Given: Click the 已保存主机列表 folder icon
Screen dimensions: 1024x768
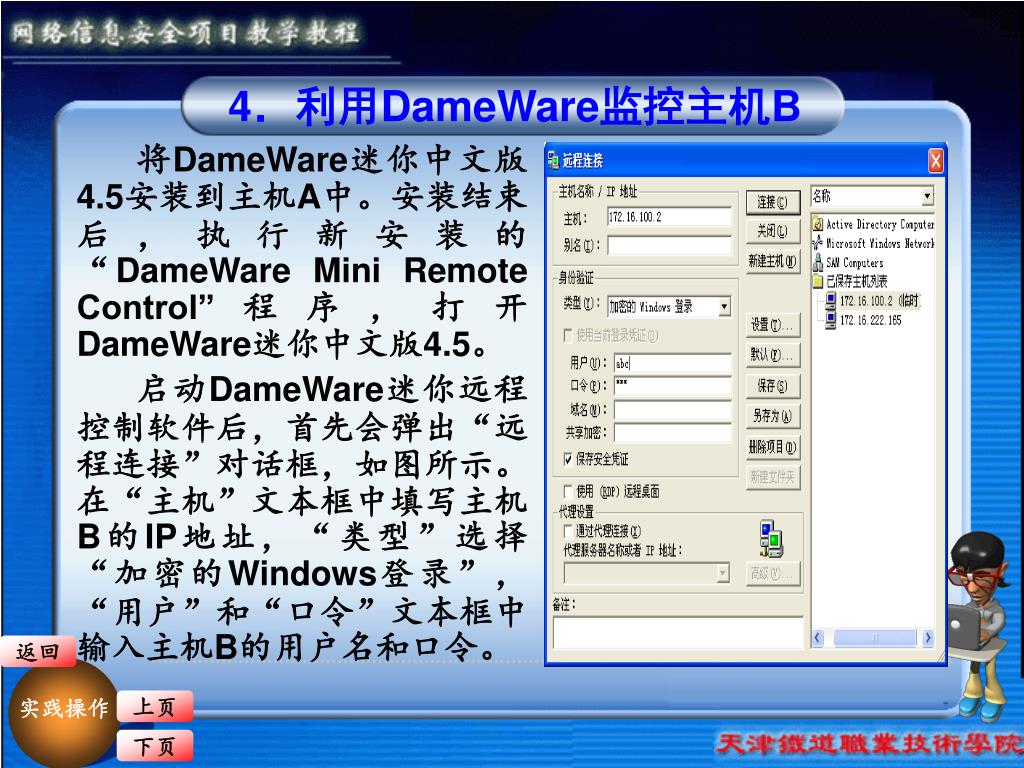Looking at the screenshot, I should 817,281.
